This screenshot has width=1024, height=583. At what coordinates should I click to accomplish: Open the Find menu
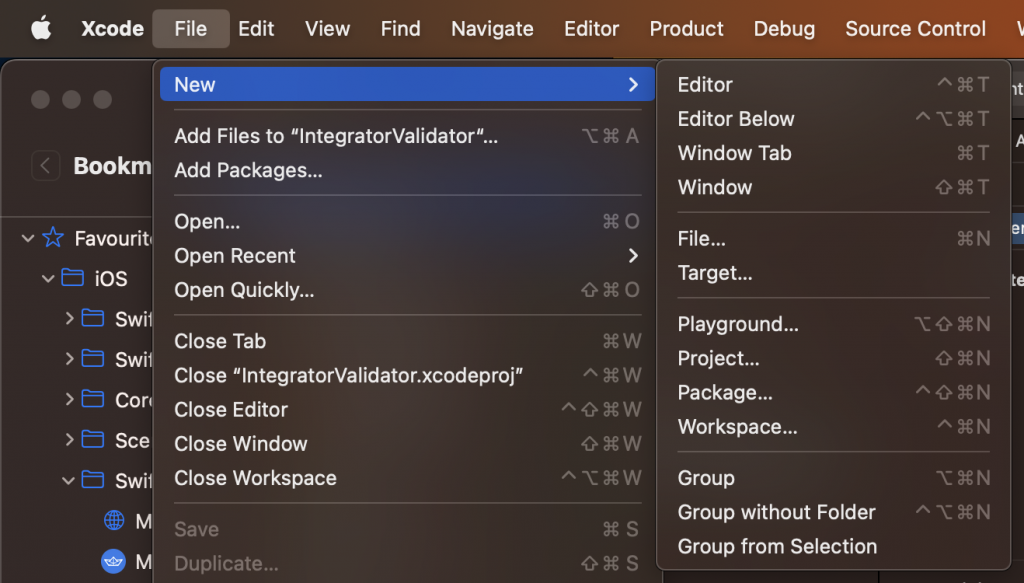click(x=400, y=29)
